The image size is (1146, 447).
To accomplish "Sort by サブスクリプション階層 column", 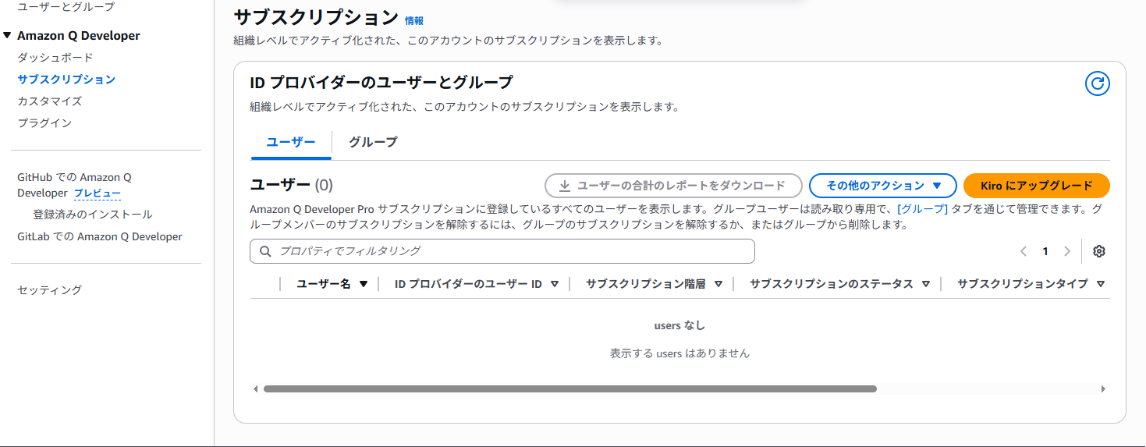I will pyautogui.click(x=719, y=284).
